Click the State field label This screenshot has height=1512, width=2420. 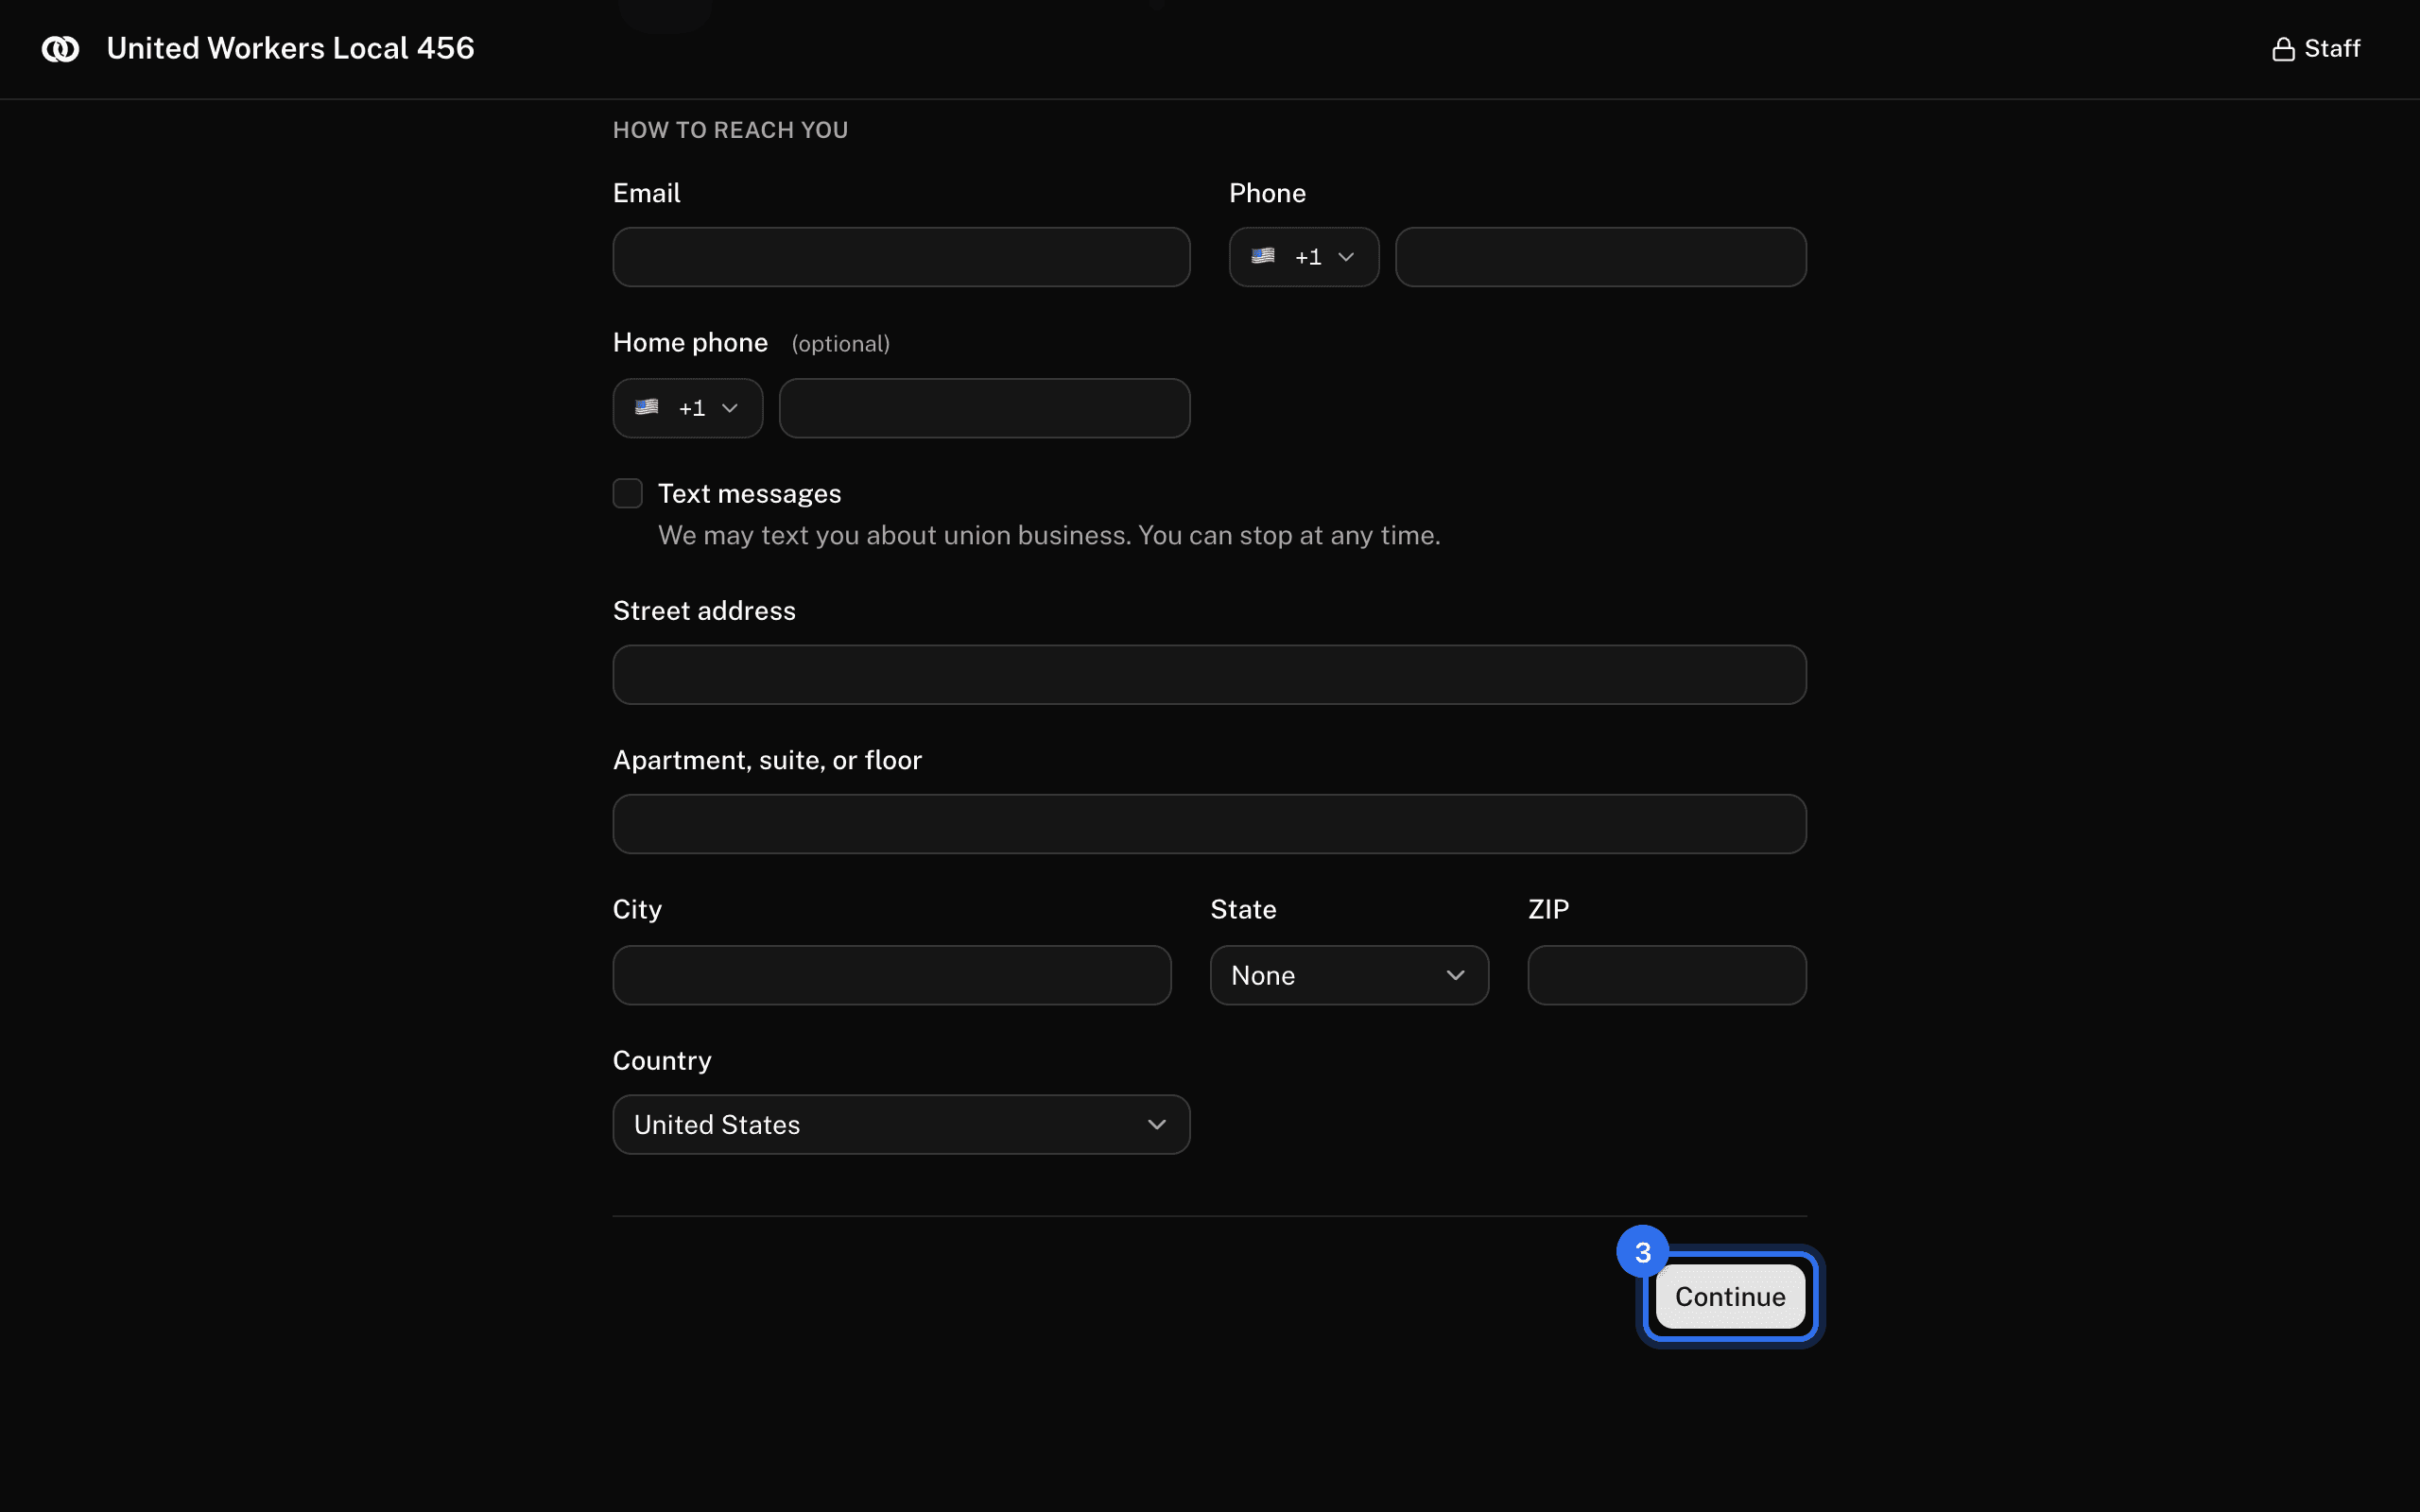pos(1243,909)
